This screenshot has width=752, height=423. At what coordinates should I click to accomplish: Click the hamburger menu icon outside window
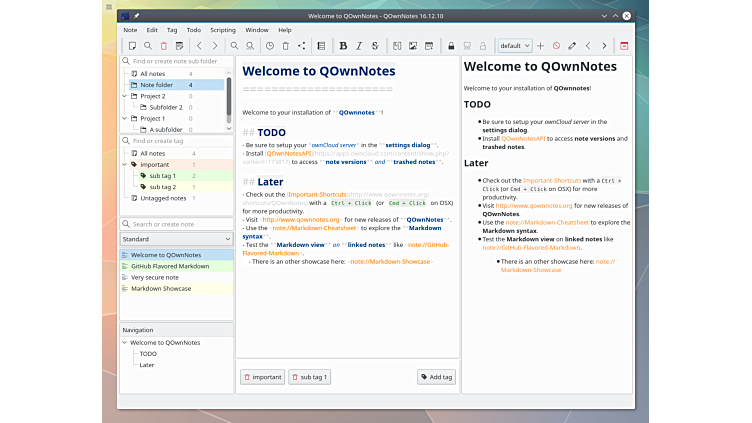(109, 7)
